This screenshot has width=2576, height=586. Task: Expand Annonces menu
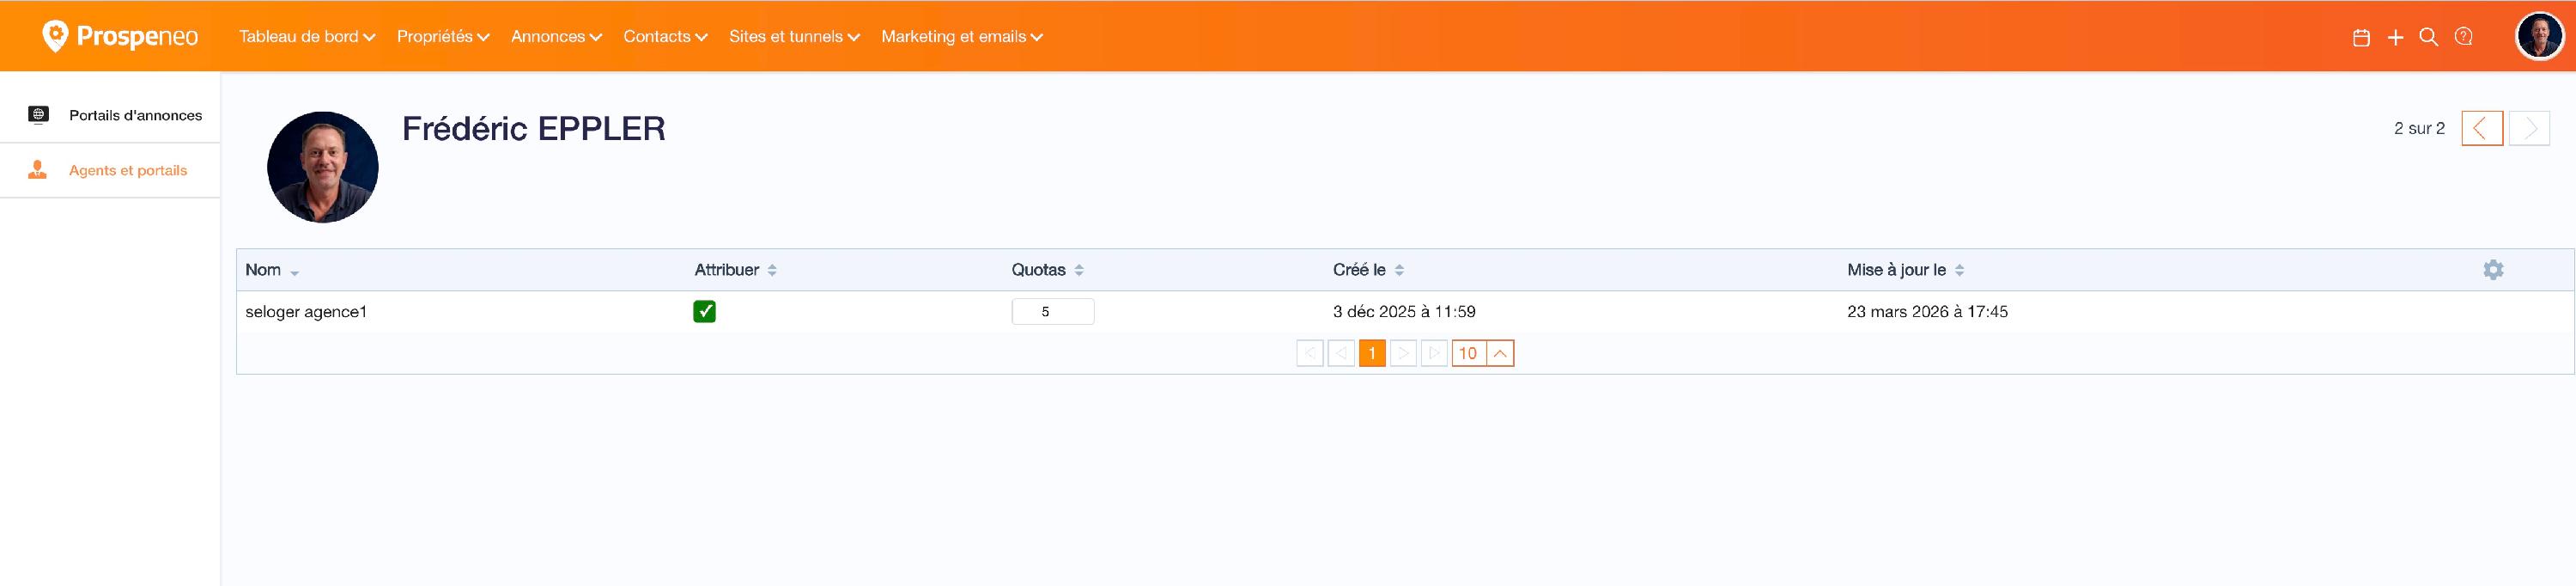(x=556, y=37)
